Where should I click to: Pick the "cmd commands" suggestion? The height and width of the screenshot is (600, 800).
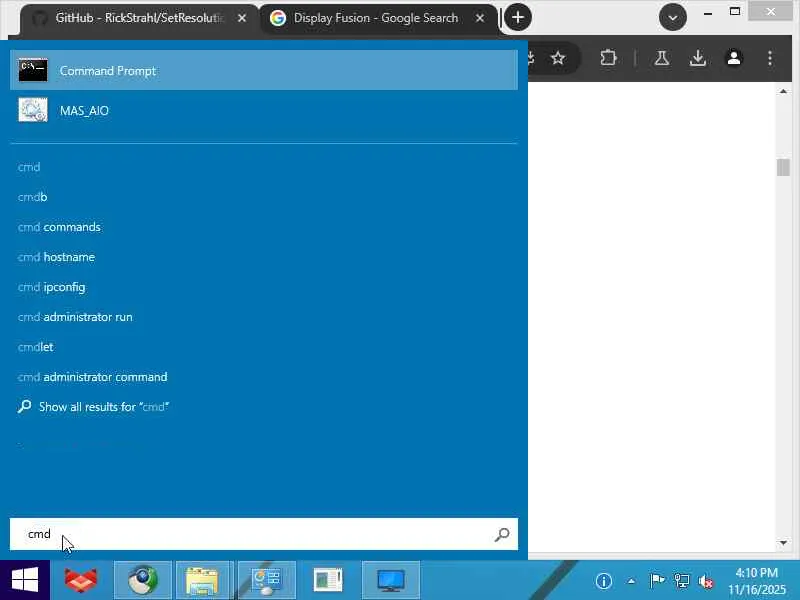click(59, 227)
